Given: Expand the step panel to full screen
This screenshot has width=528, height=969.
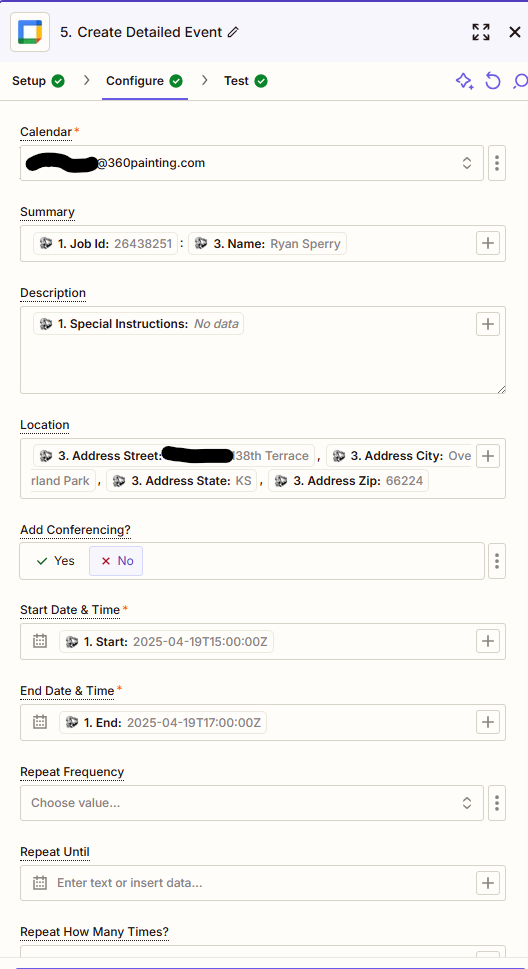Looking at the screenshot, I should click(480, 32).
